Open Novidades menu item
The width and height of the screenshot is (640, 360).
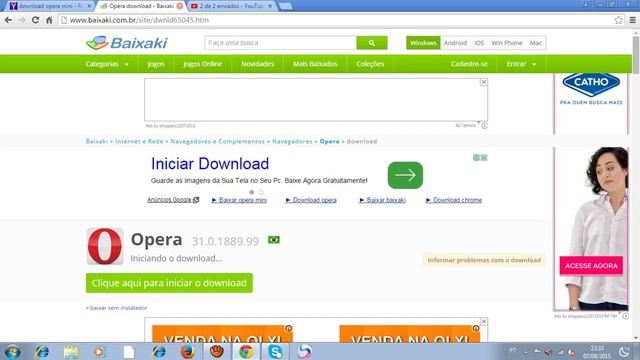tap(258, 64)
